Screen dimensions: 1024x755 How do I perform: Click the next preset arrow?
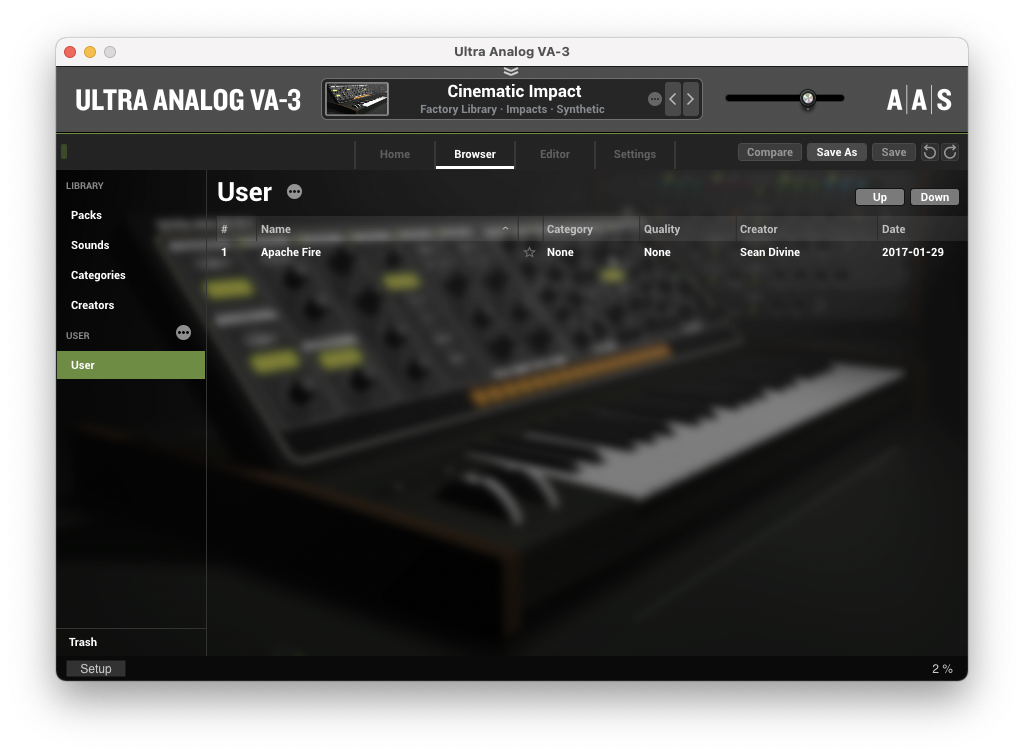point(690,99)
